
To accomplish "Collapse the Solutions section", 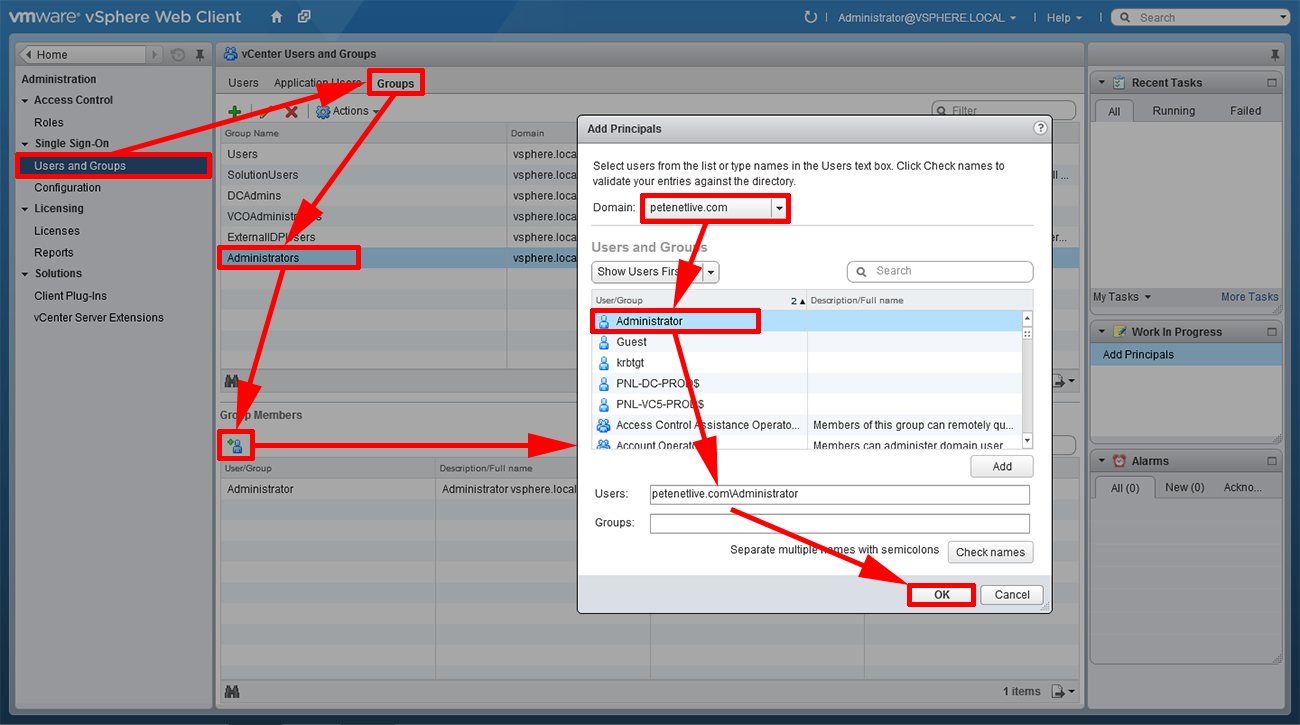I will coord(26,274).
